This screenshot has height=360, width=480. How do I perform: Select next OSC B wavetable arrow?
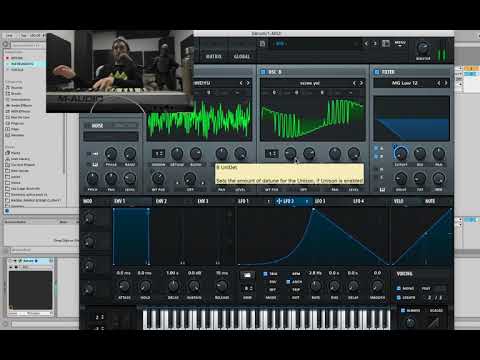click(361, 83)
